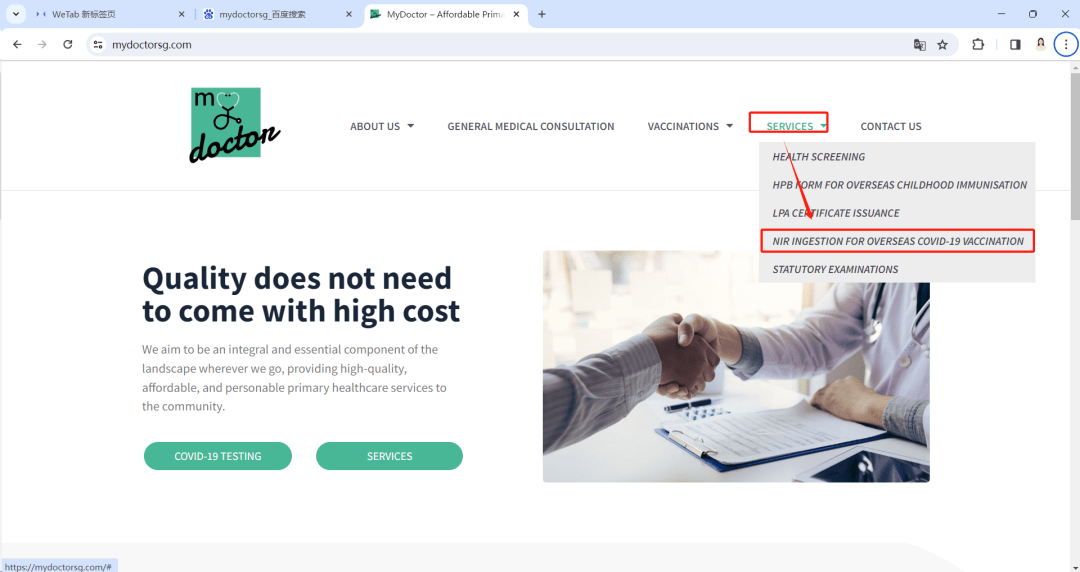This screenshot has height=572, width=1080.
Task: Open the extensions puzzle icon
Action: [978, 45]
